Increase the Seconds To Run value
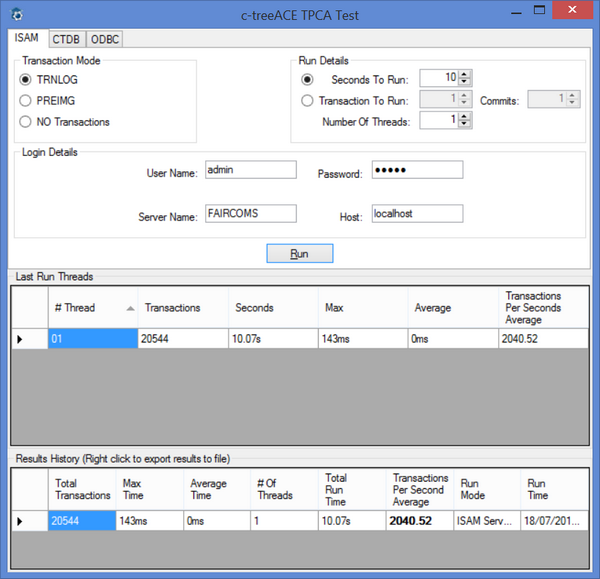The height and width of the screenshot is (579, 600). 465,74
